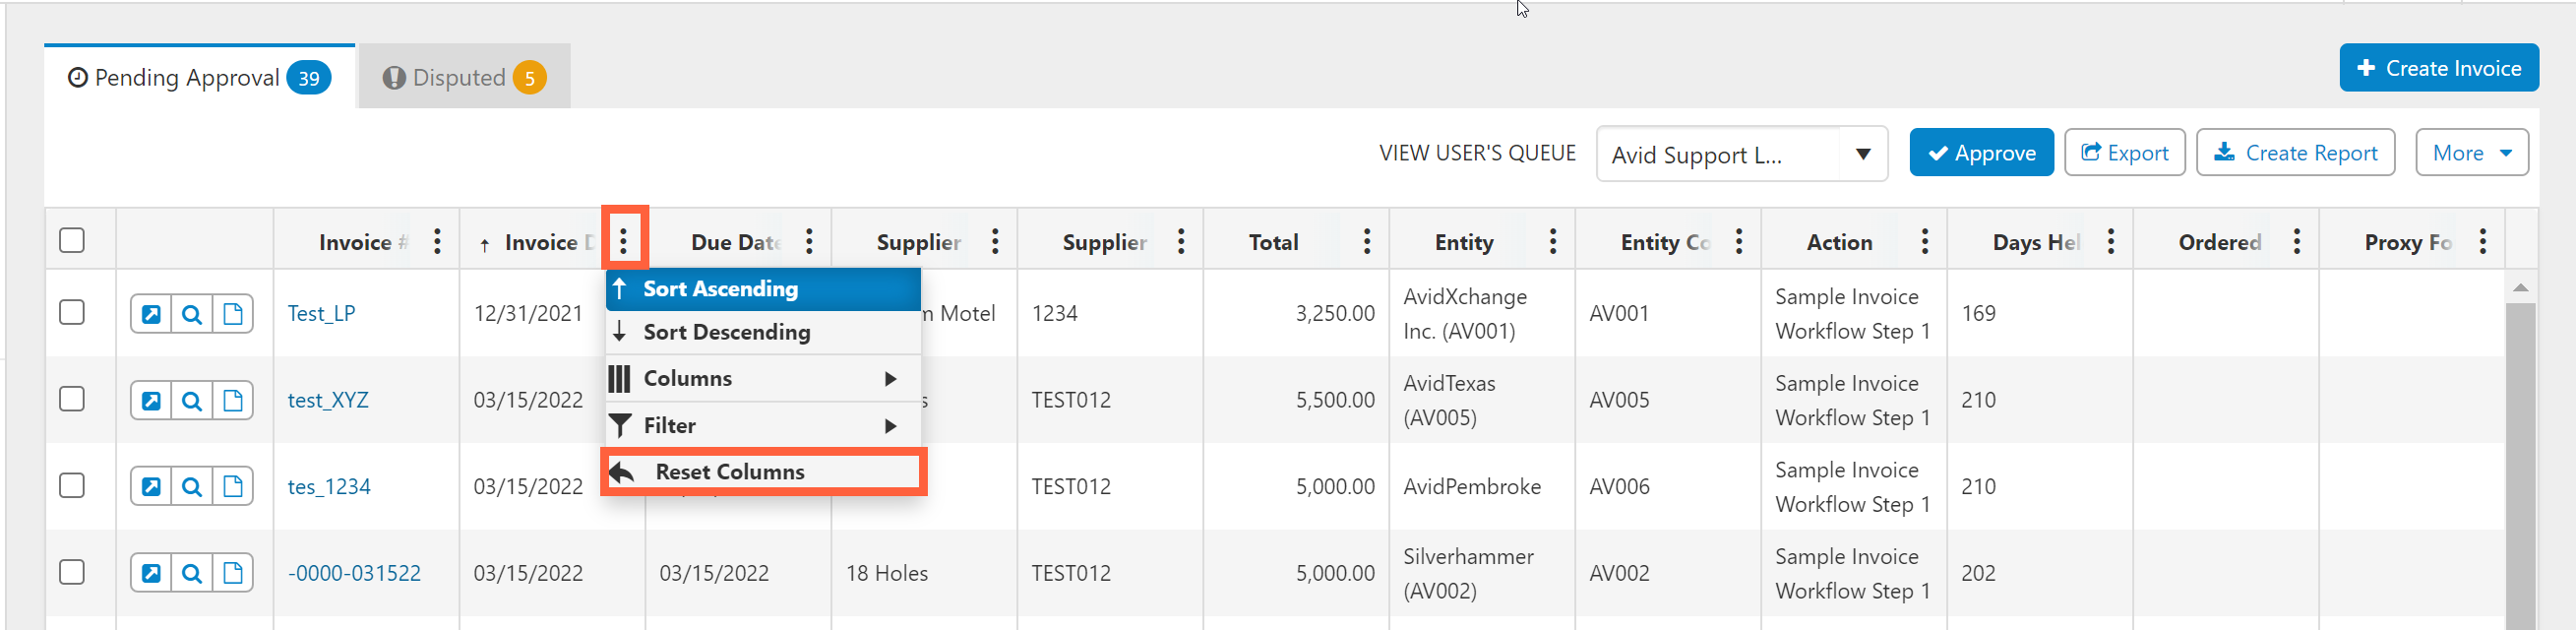Screen dimensions: 2576x630
Task: Select Reset Columns in the column menu
Action: click(x=763, y=472)
